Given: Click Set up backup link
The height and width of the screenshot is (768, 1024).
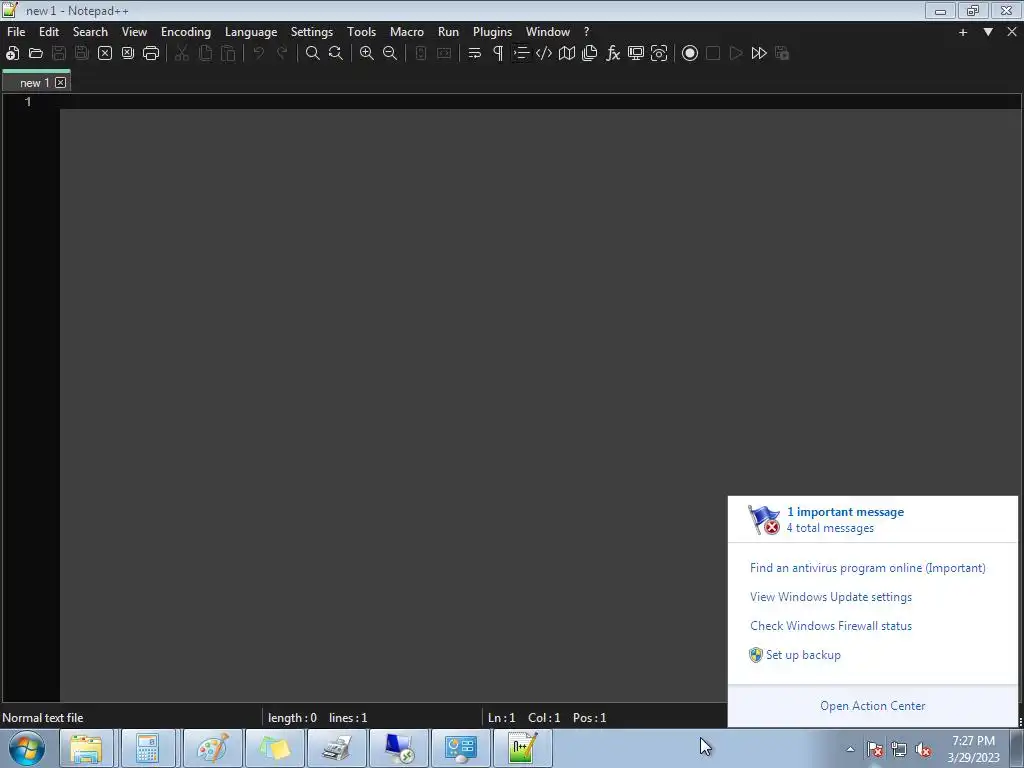Looking at the screenshot, I should tap(803, 655).
